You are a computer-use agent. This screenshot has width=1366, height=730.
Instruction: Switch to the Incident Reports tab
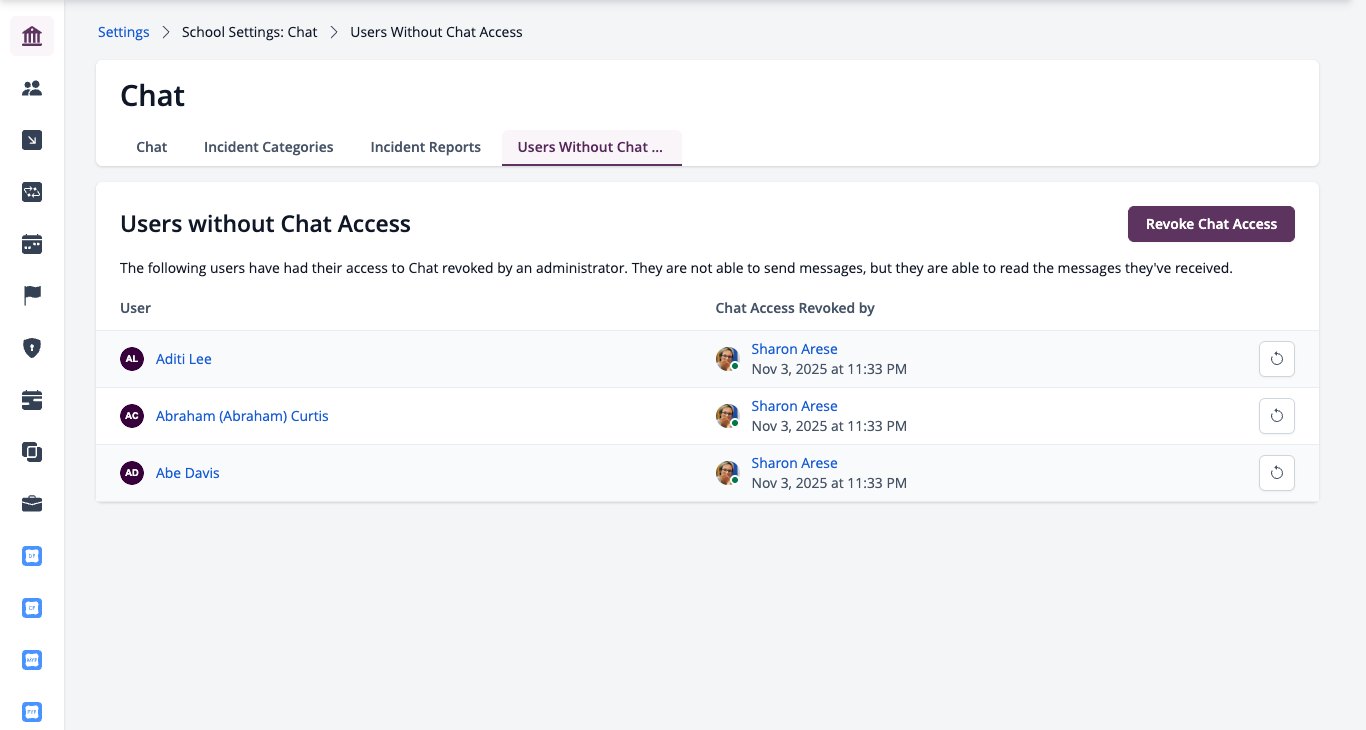tap(425, 147)
